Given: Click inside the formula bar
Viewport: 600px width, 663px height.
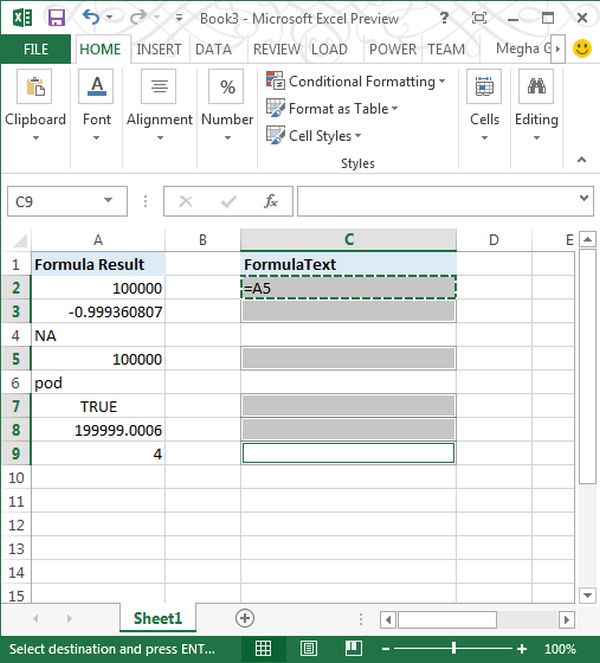Looking at the screenshot, I should (x=438, y=201).
